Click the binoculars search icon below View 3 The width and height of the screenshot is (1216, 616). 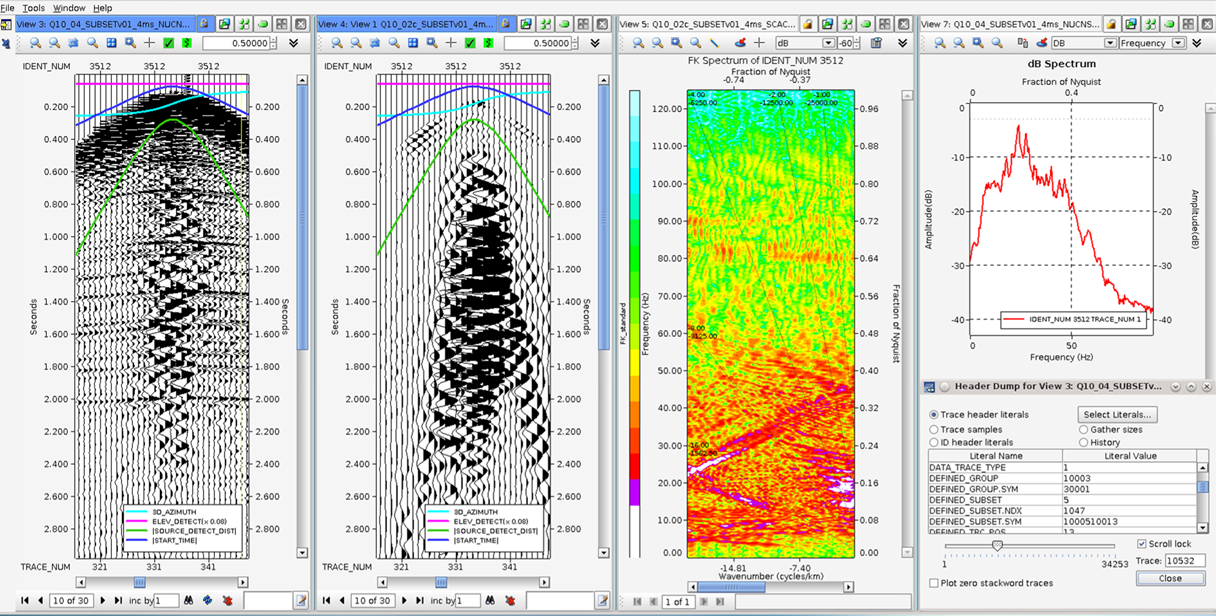click(188, 601)
